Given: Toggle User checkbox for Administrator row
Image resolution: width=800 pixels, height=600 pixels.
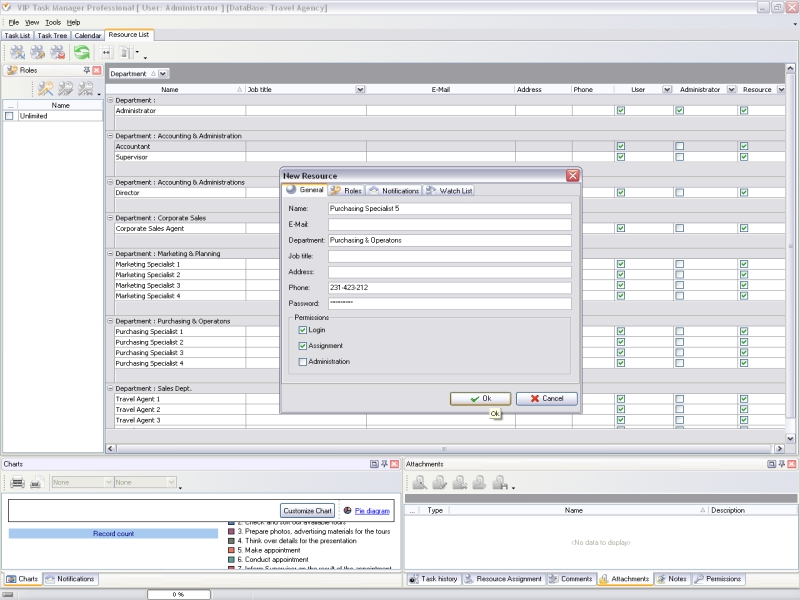Looking at the screenshot, I should (621, 110).
